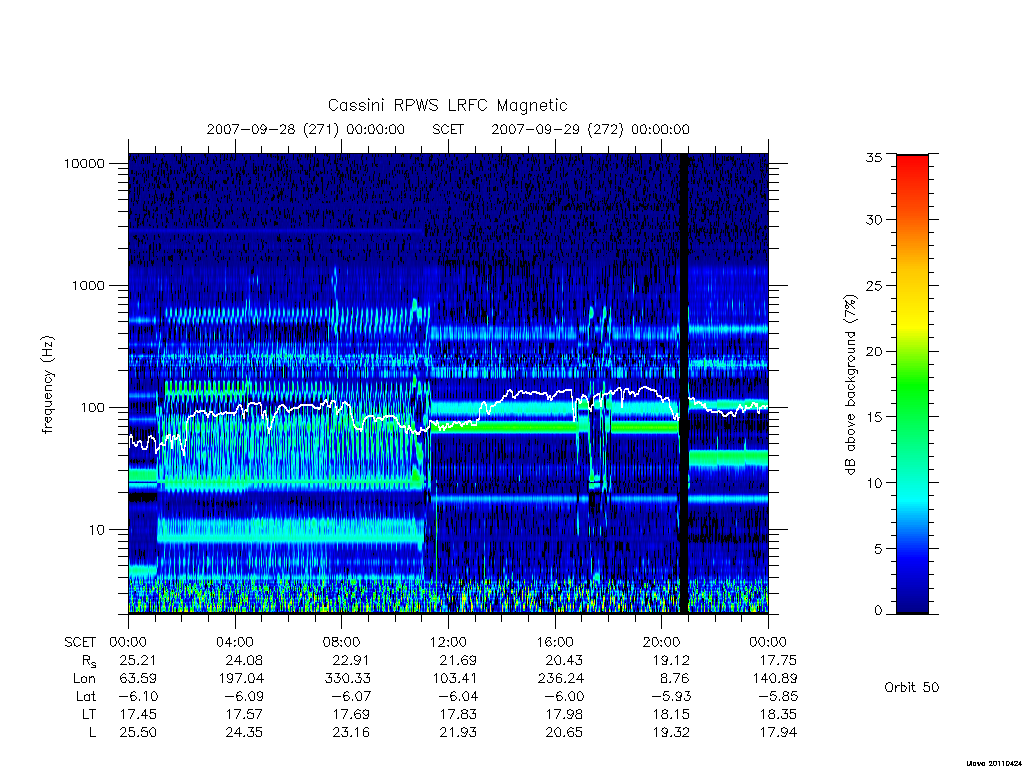Viewport: 1024px width, 768px height.
Task: Click the 16:00 time axis label
Action: coord(554,642)
